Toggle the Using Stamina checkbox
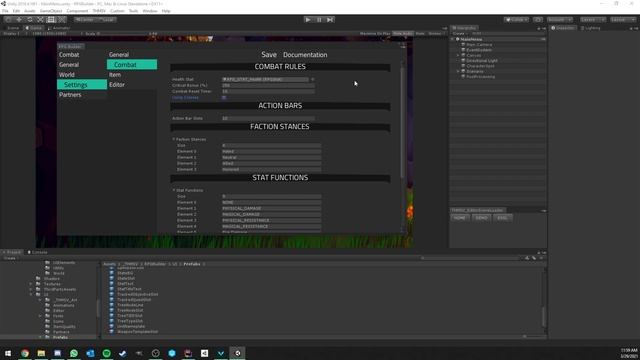The width and height of the screenshot is (640, 360). (x=224, y=98)
